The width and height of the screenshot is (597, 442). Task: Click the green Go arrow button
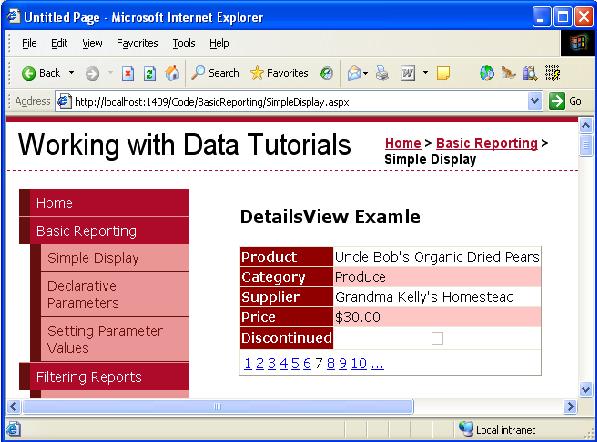[557, 101]
